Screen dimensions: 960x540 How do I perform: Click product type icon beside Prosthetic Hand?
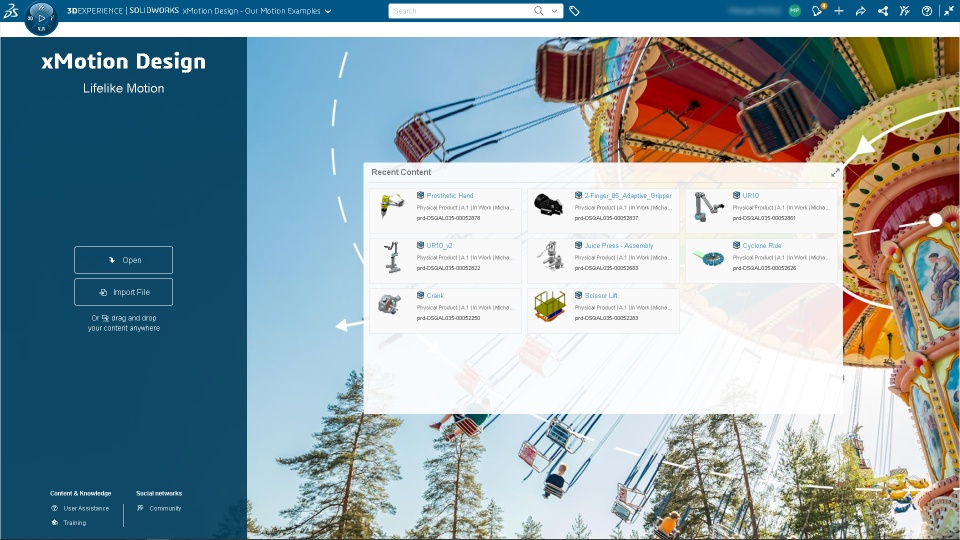tap(420, 195)
